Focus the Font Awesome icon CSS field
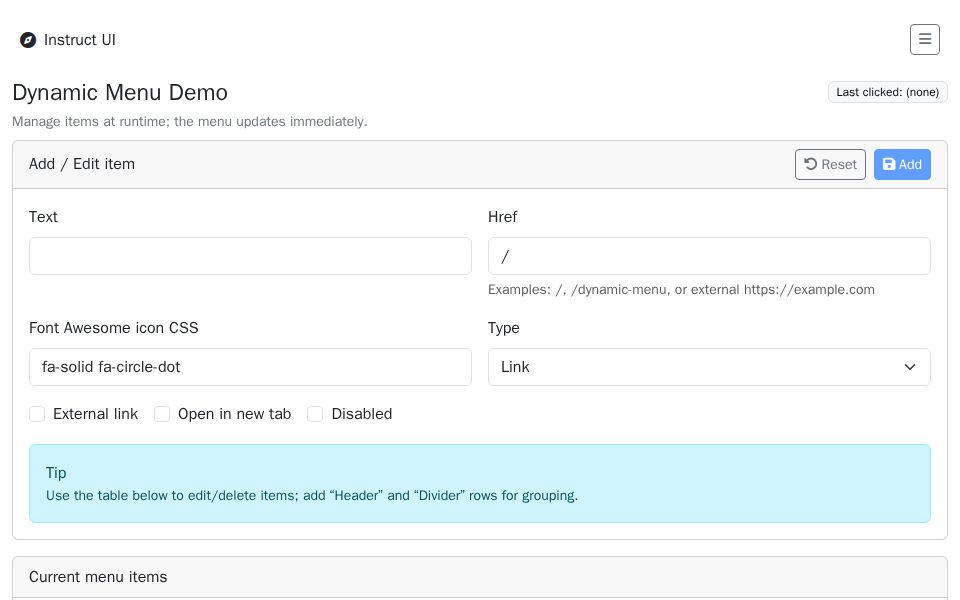This screenshot has height=600, width=960. pyautogui.click(x=250, y=367)
